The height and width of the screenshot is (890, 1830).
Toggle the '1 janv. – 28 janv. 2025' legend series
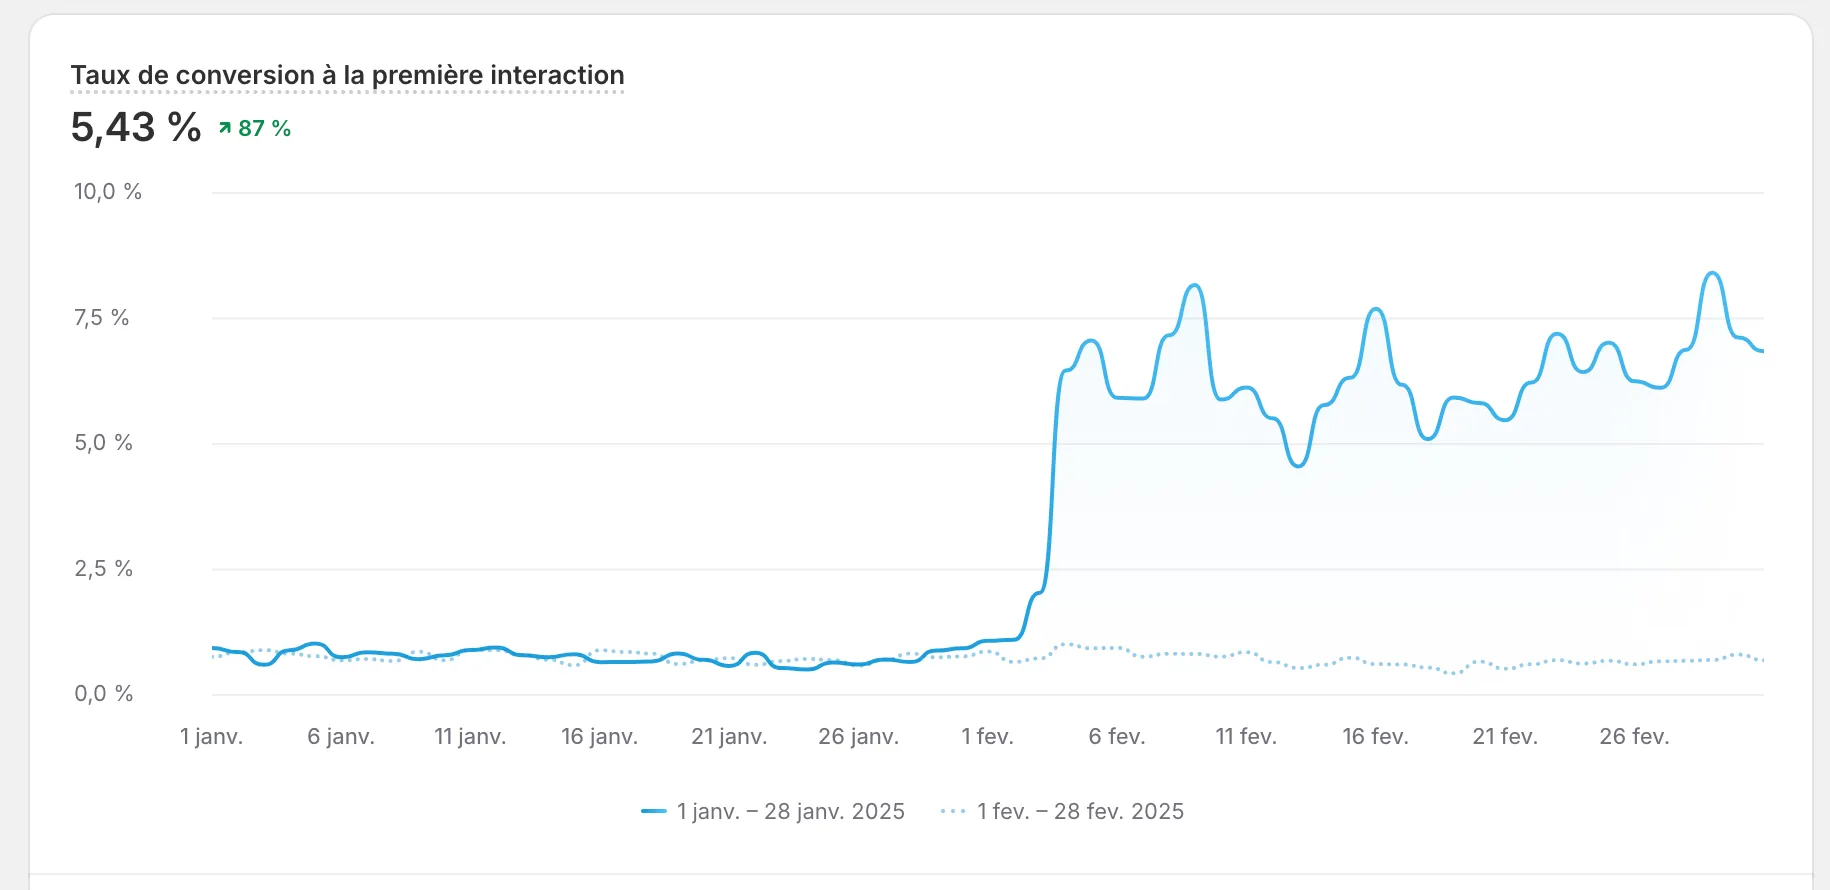pos(790,811)
